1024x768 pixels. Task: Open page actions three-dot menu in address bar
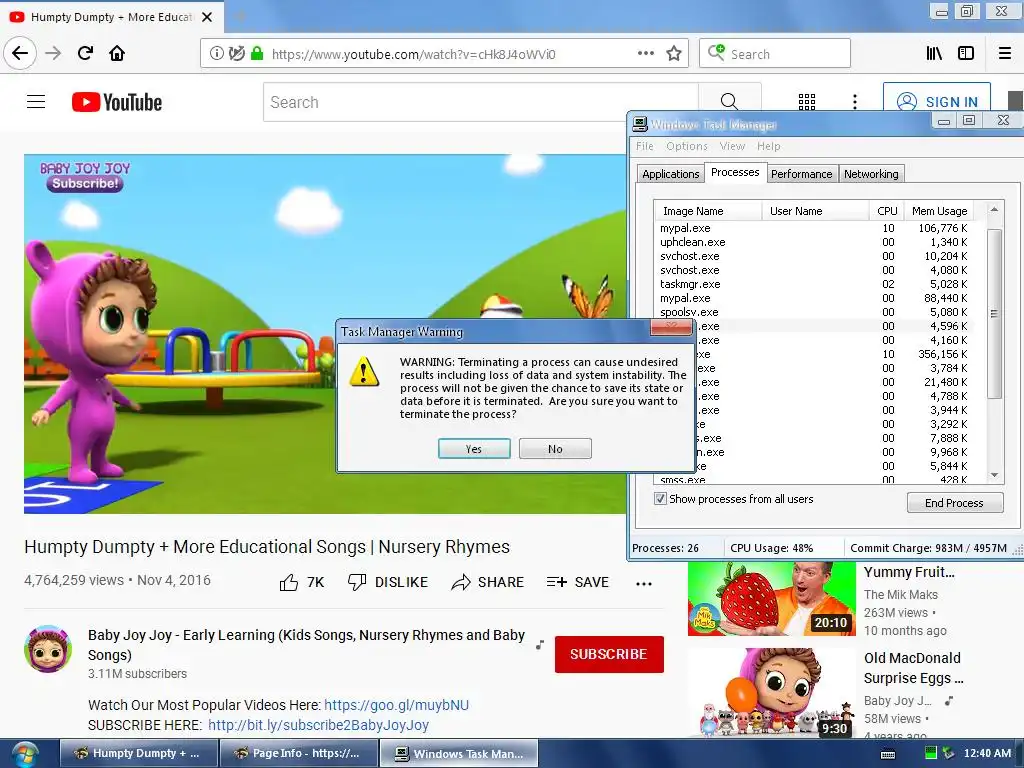[x=645, y=54]
